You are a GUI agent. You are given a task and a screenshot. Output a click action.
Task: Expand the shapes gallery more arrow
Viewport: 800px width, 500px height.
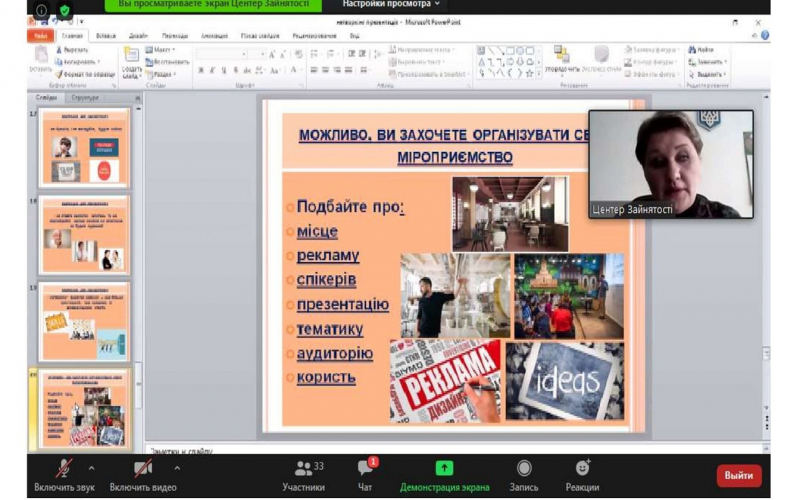pyautogui.click(x=539, y=73)
